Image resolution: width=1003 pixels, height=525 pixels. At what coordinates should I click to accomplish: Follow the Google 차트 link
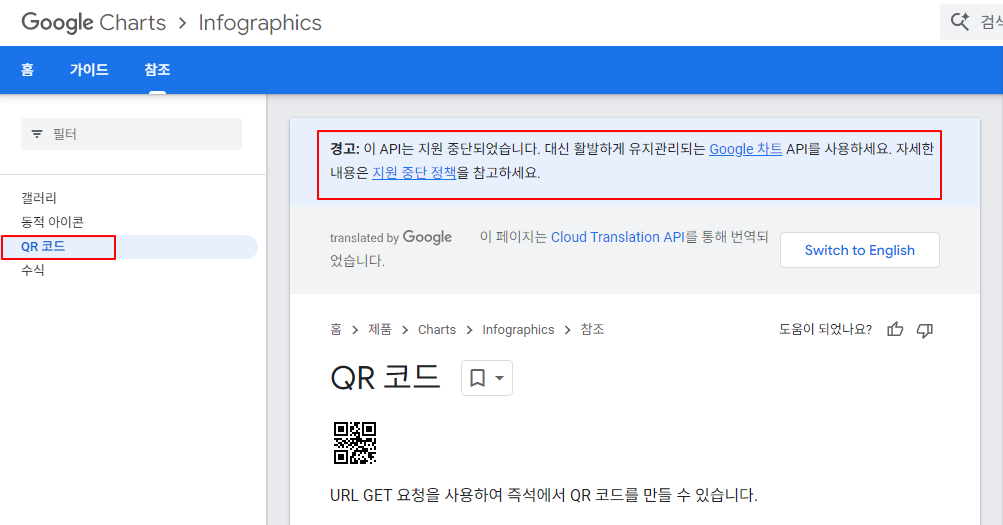pos(745,149)
